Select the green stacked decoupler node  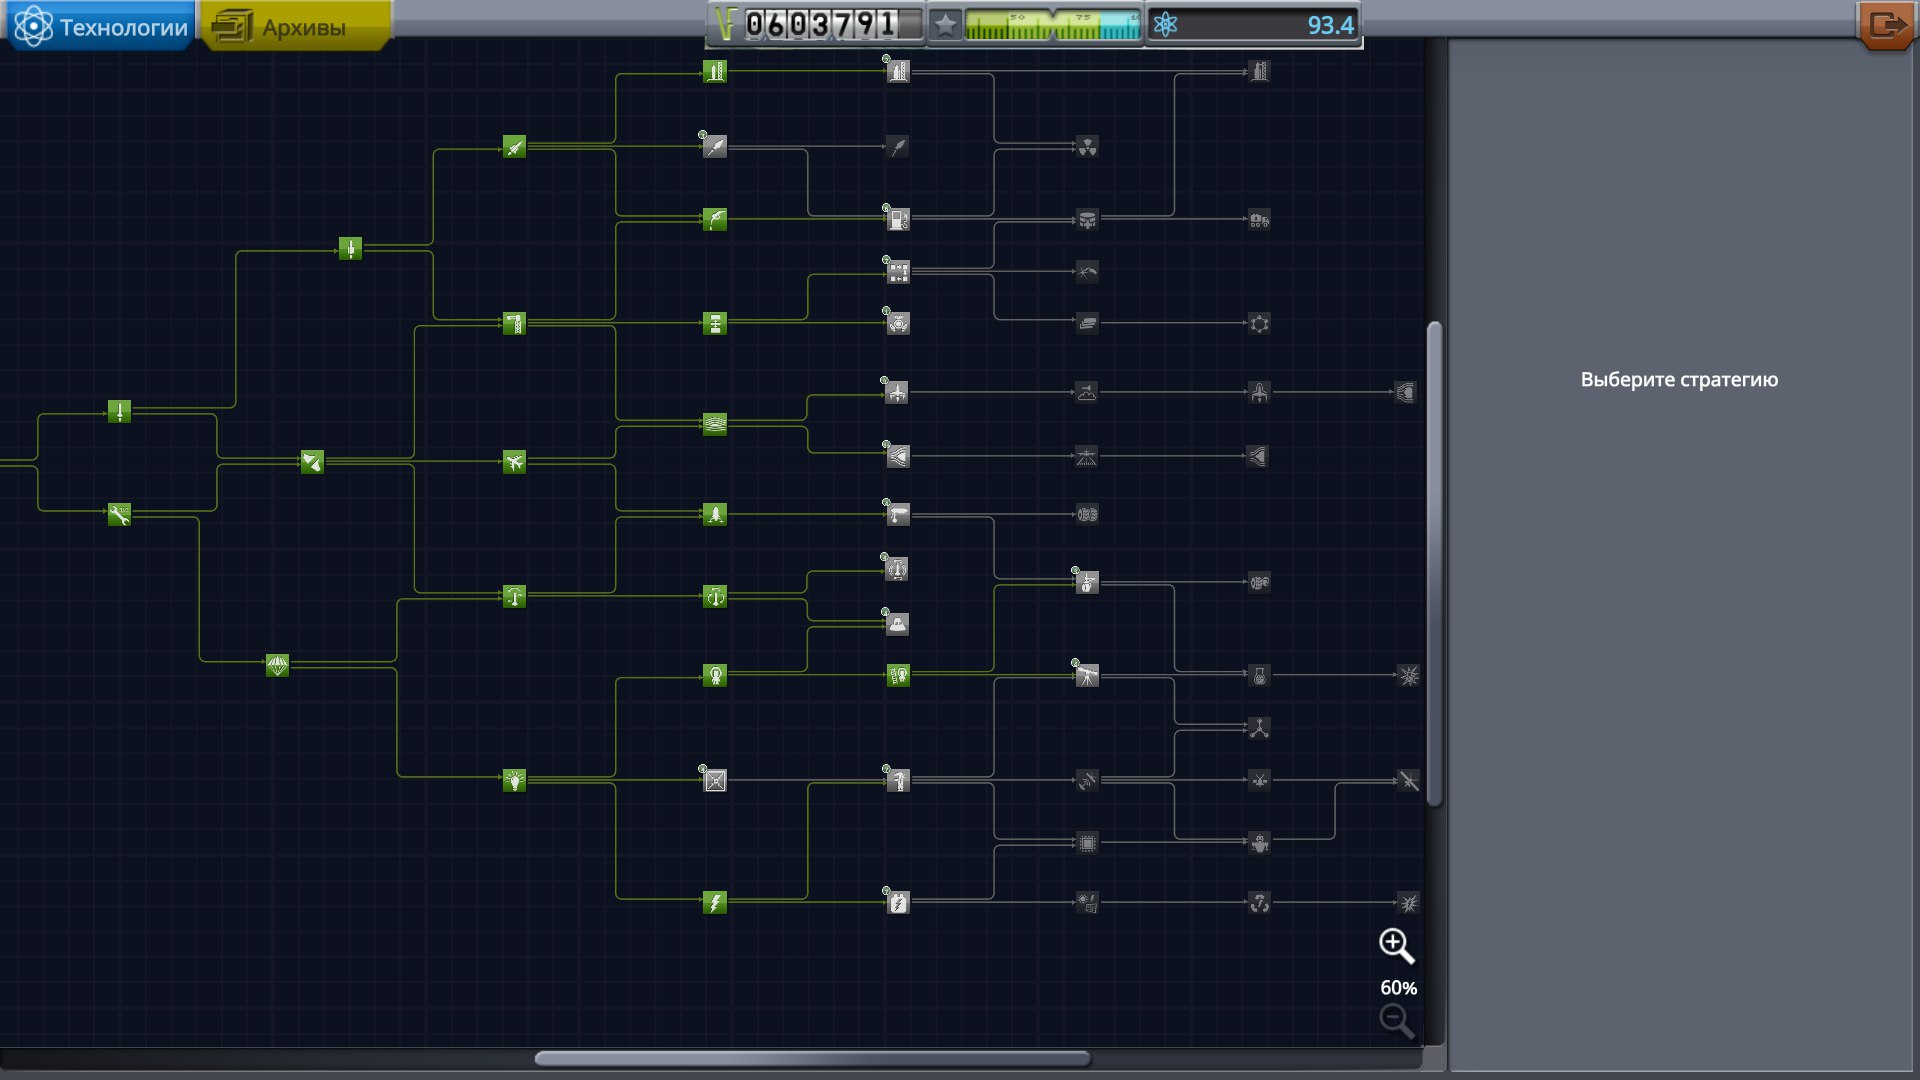point(715,323)
